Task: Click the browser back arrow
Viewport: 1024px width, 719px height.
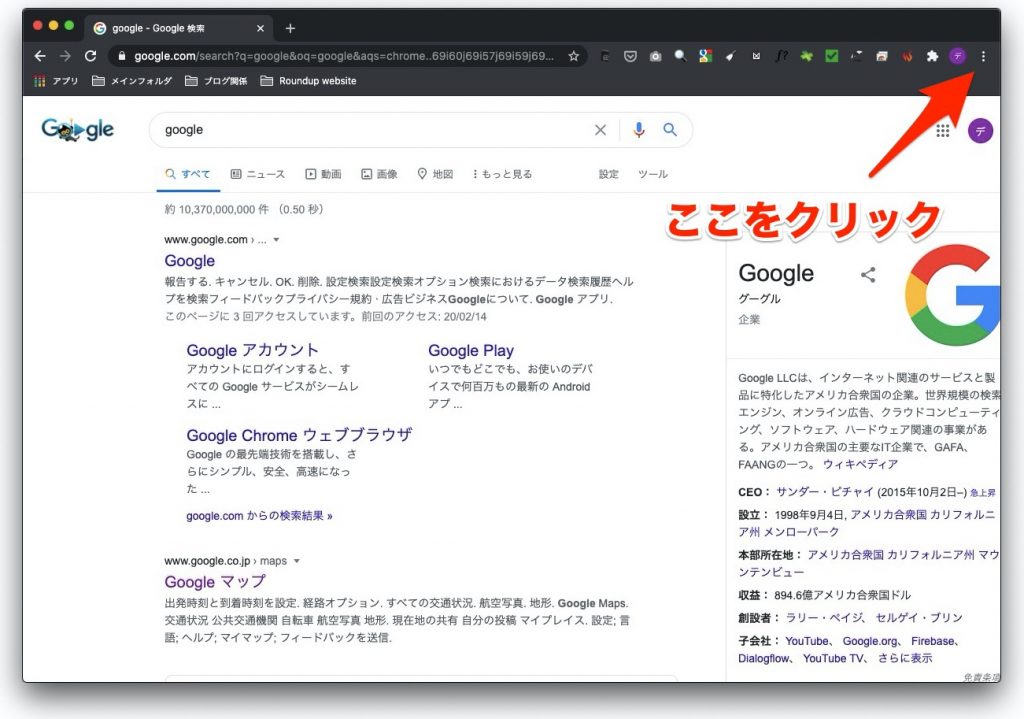Action: coord(40,56)
